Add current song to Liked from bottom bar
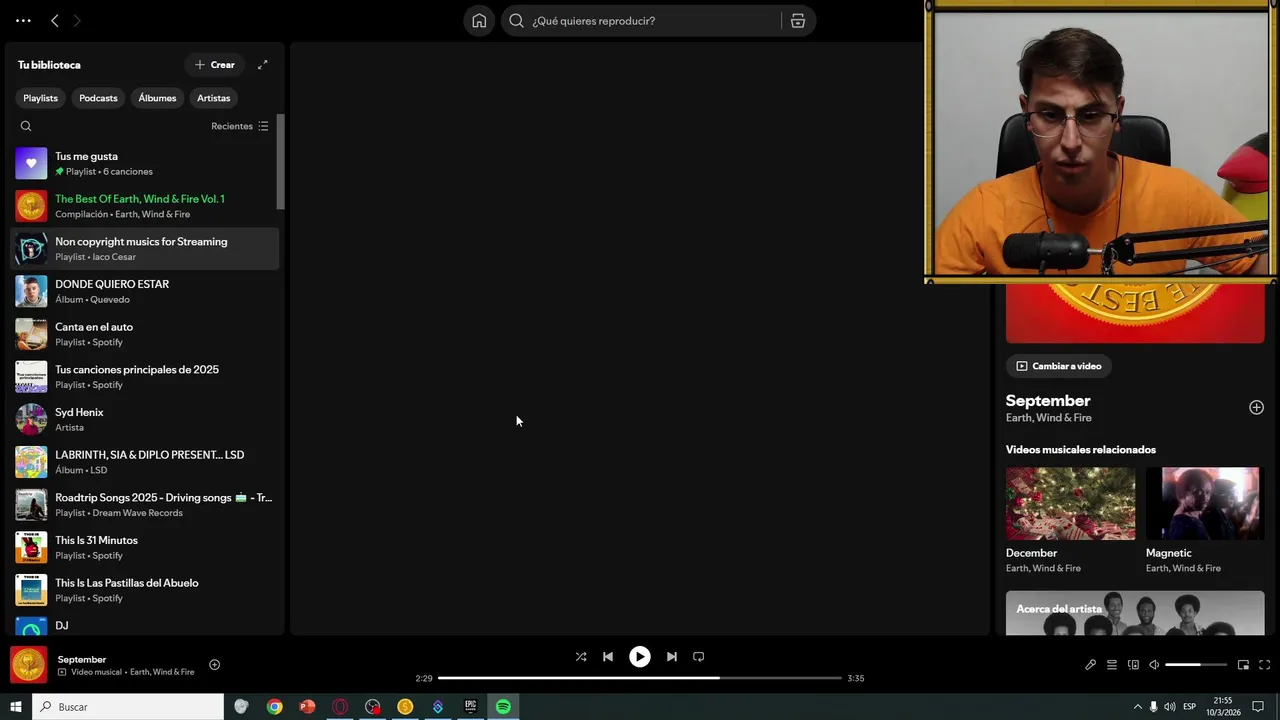 [214, 665]
